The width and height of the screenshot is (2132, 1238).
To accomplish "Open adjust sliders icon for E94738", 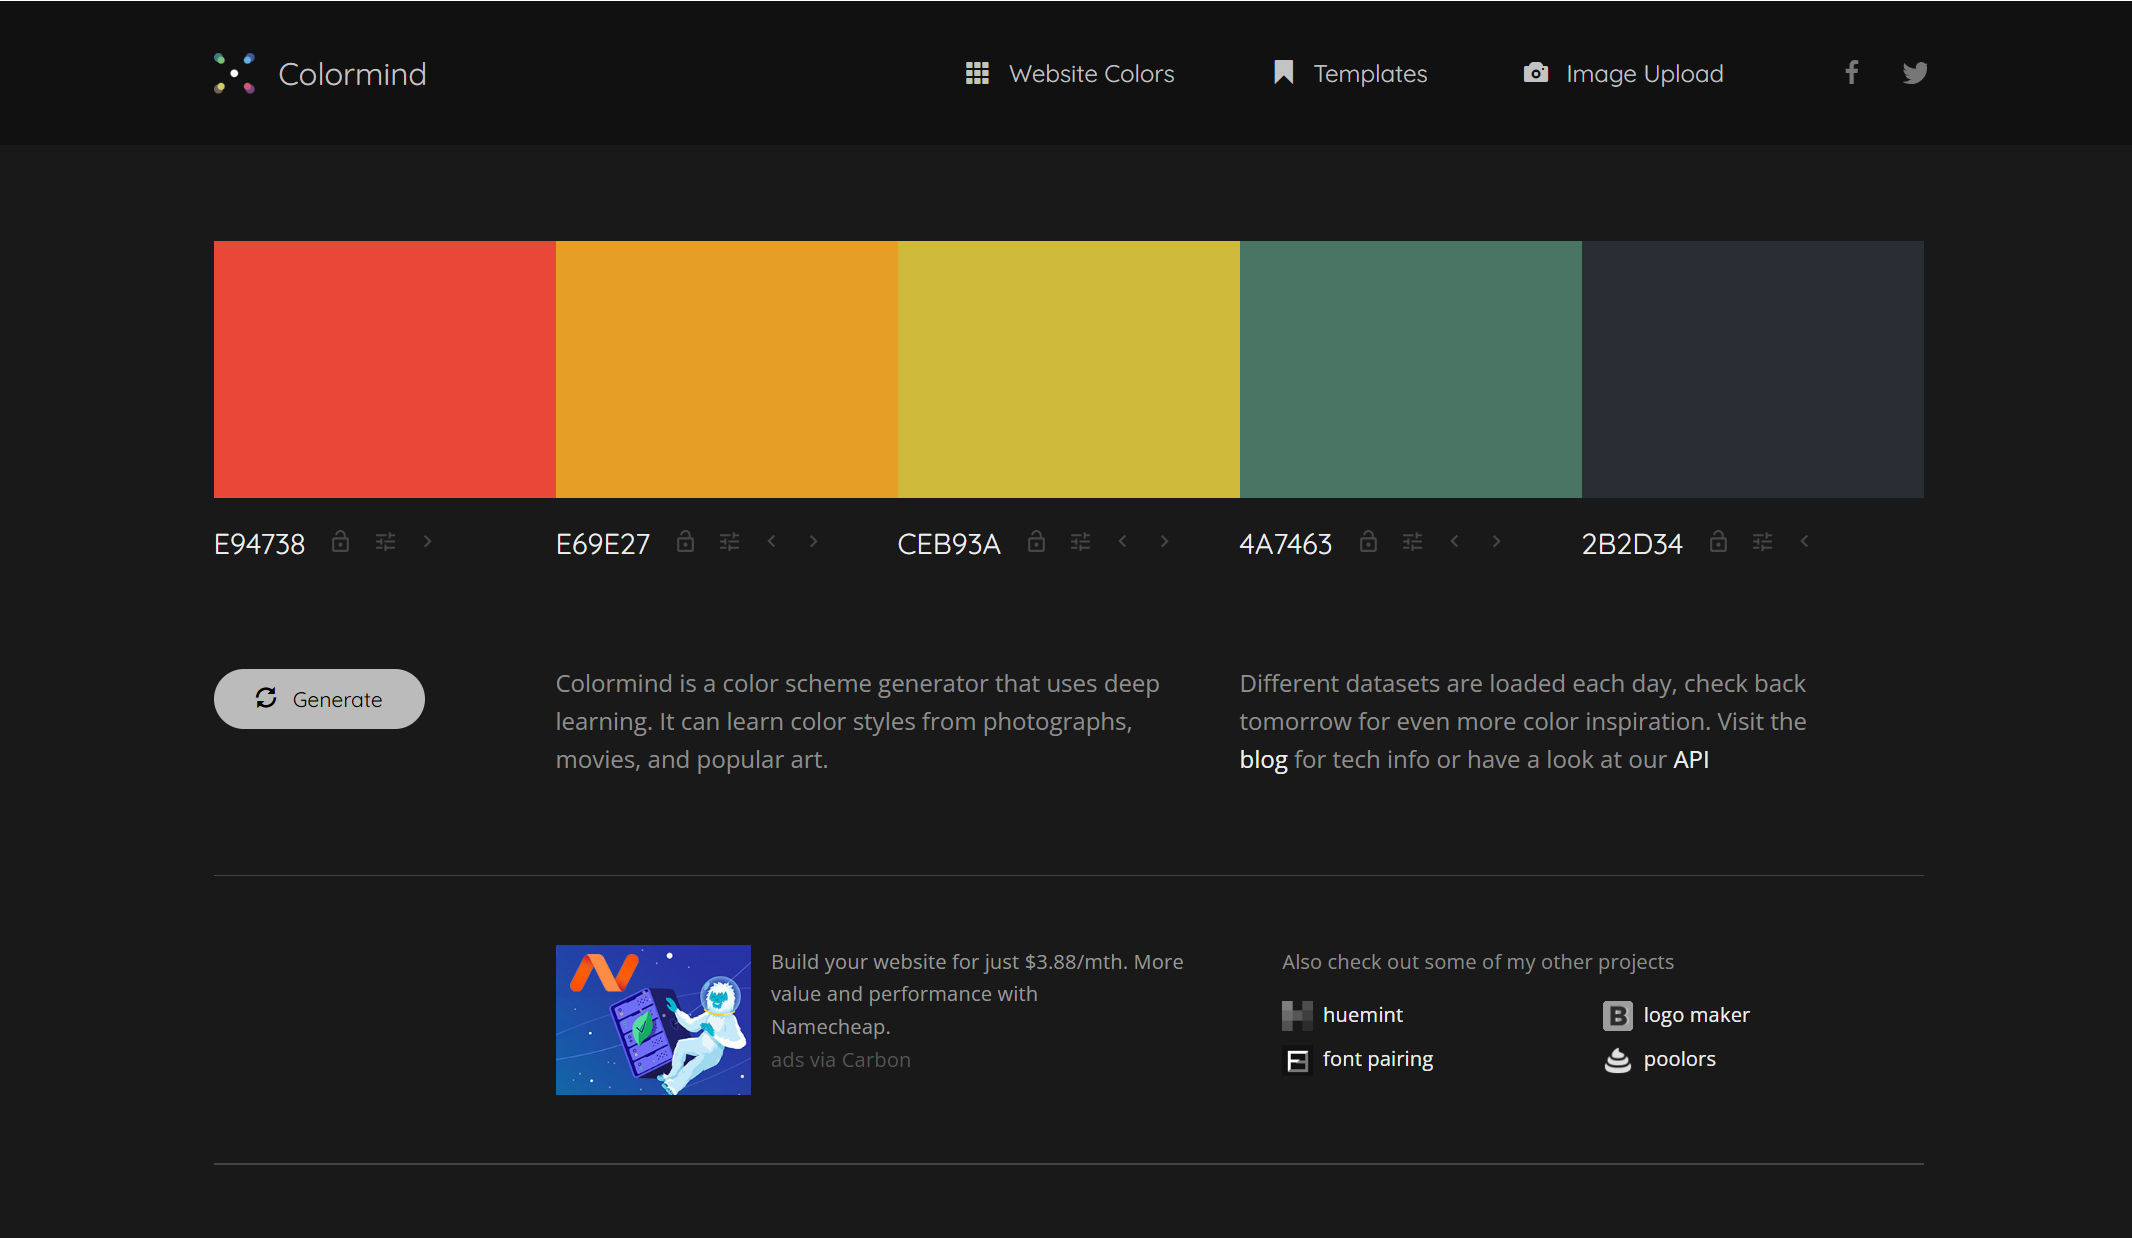I will 385,542.
